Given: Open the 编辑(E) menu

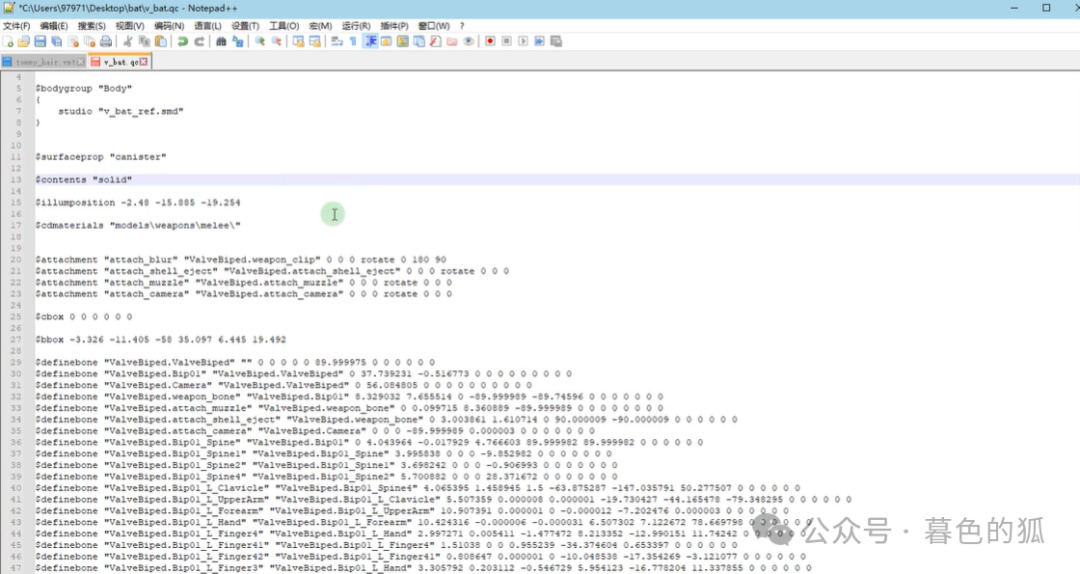Looking at the screenshot, I should pyautogui.click(x=54, y=26).
